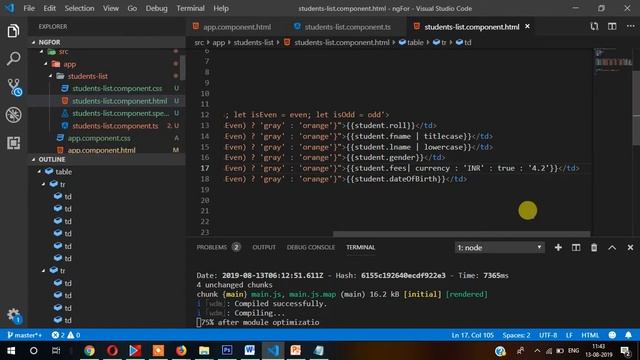Select the Terminal panel tab
Viewport: 640px width, 360px height.
click(360, 247)
